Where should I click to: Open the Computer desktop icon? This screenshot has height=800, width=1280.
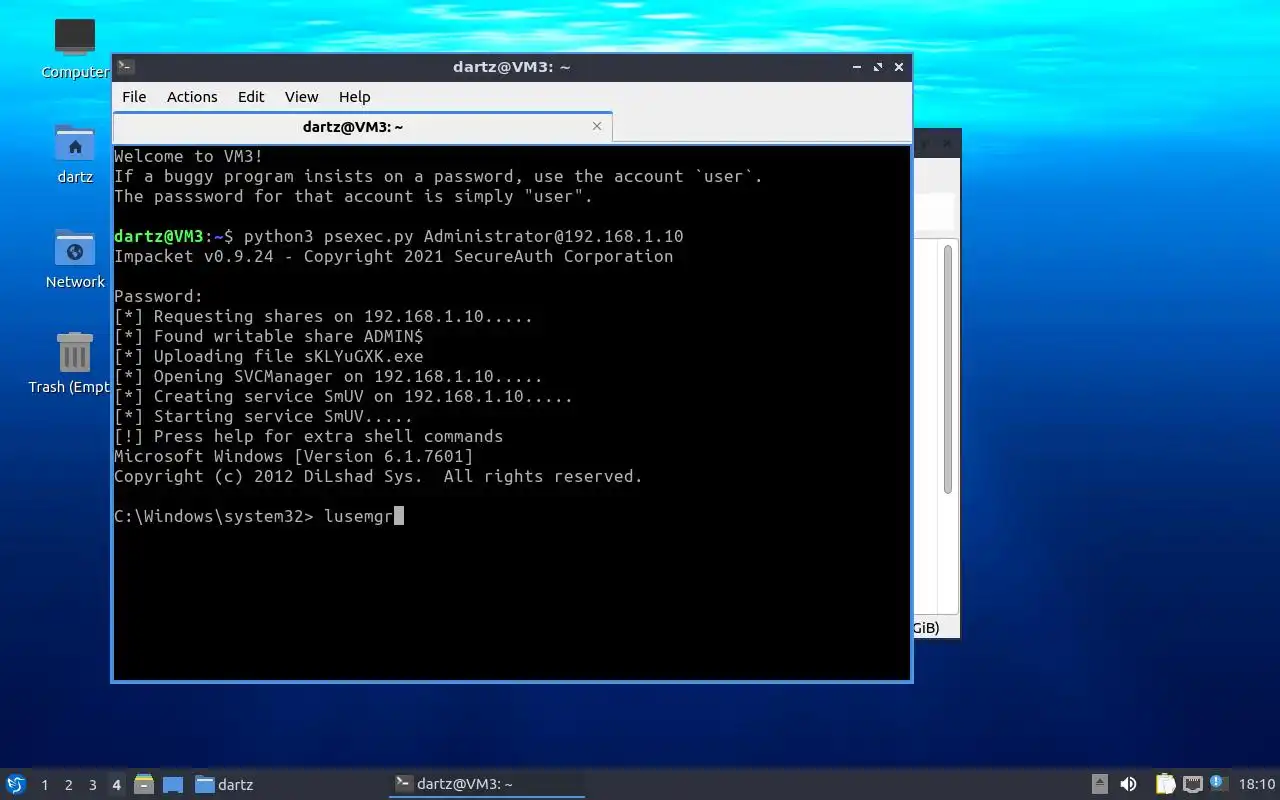75,48
